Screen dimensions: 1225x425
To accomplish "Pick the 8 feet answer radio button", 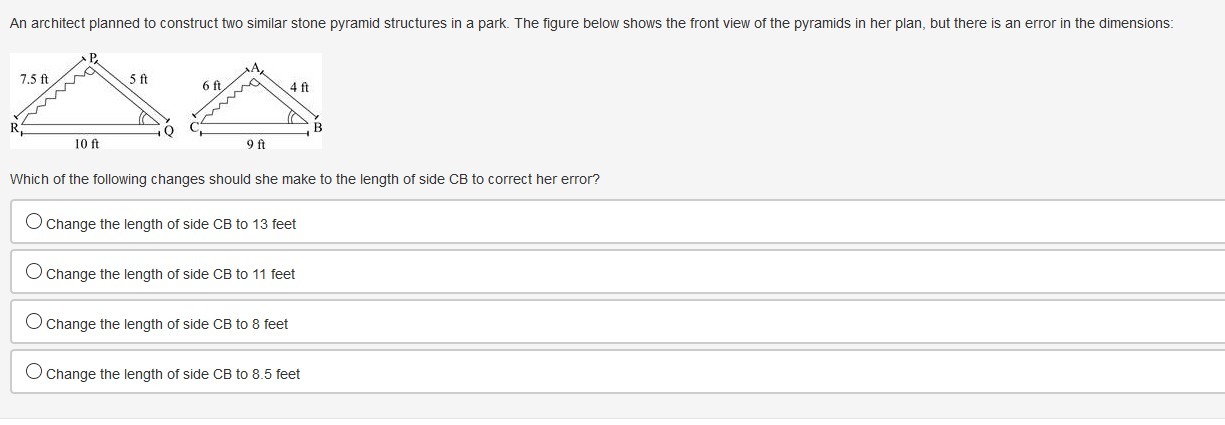I will tap(35, 323).
